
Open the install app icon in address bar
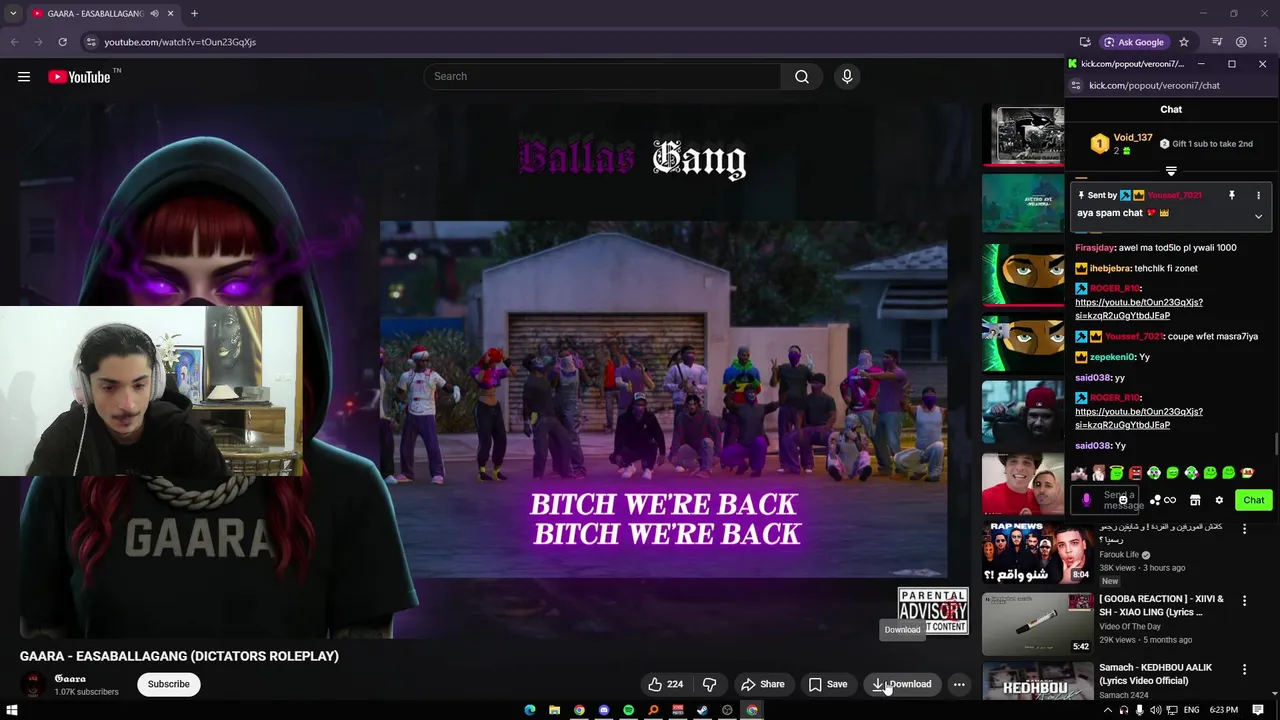point(1085,42)
